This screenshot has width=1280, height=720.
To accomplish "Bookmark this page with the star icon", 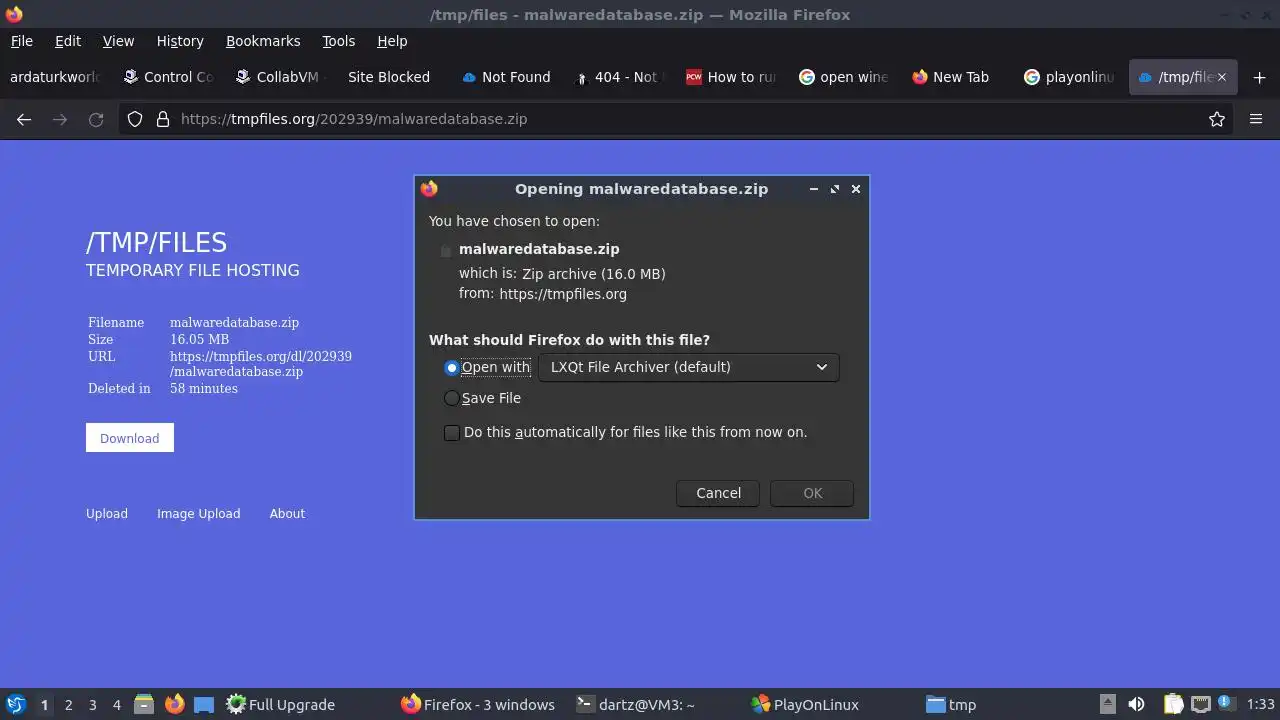I will click(x=1217, y=119).
